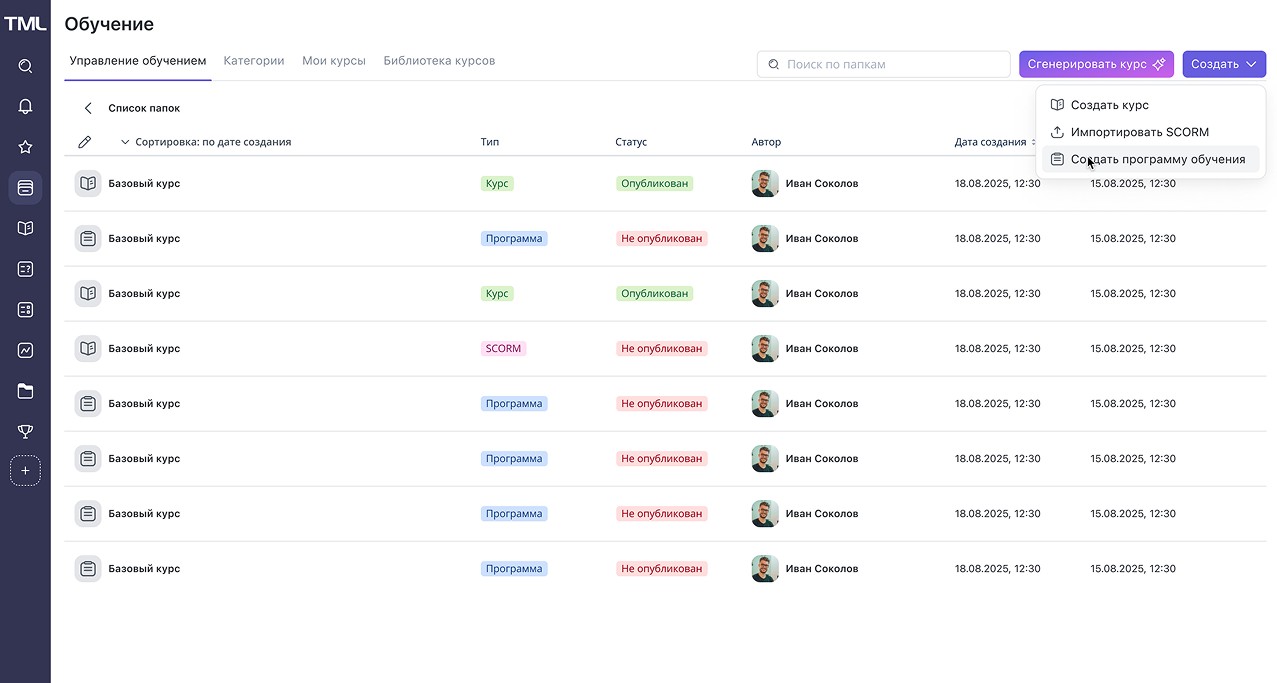Viewport: 1277px width, 683px height.
Task: Expand sorting by creation date chevron
Action: tap(125, 142)
